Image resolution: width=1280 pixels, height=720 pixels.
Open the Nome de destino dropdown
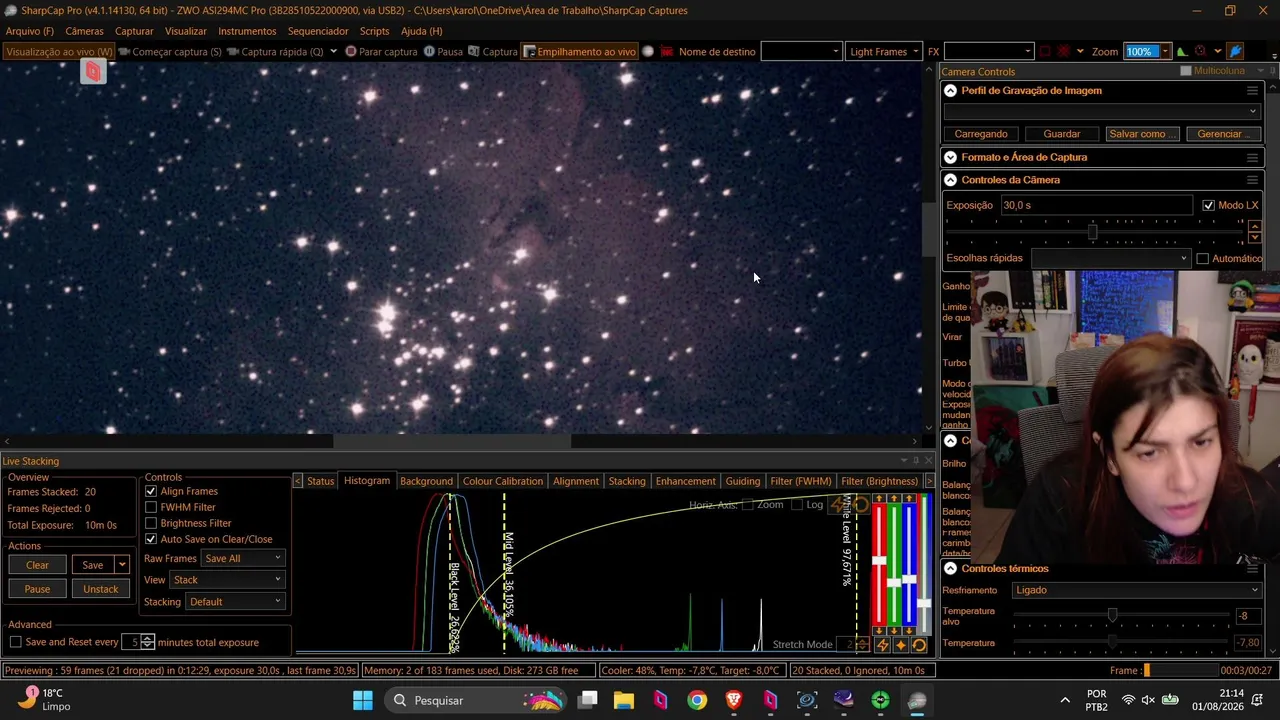801,51
